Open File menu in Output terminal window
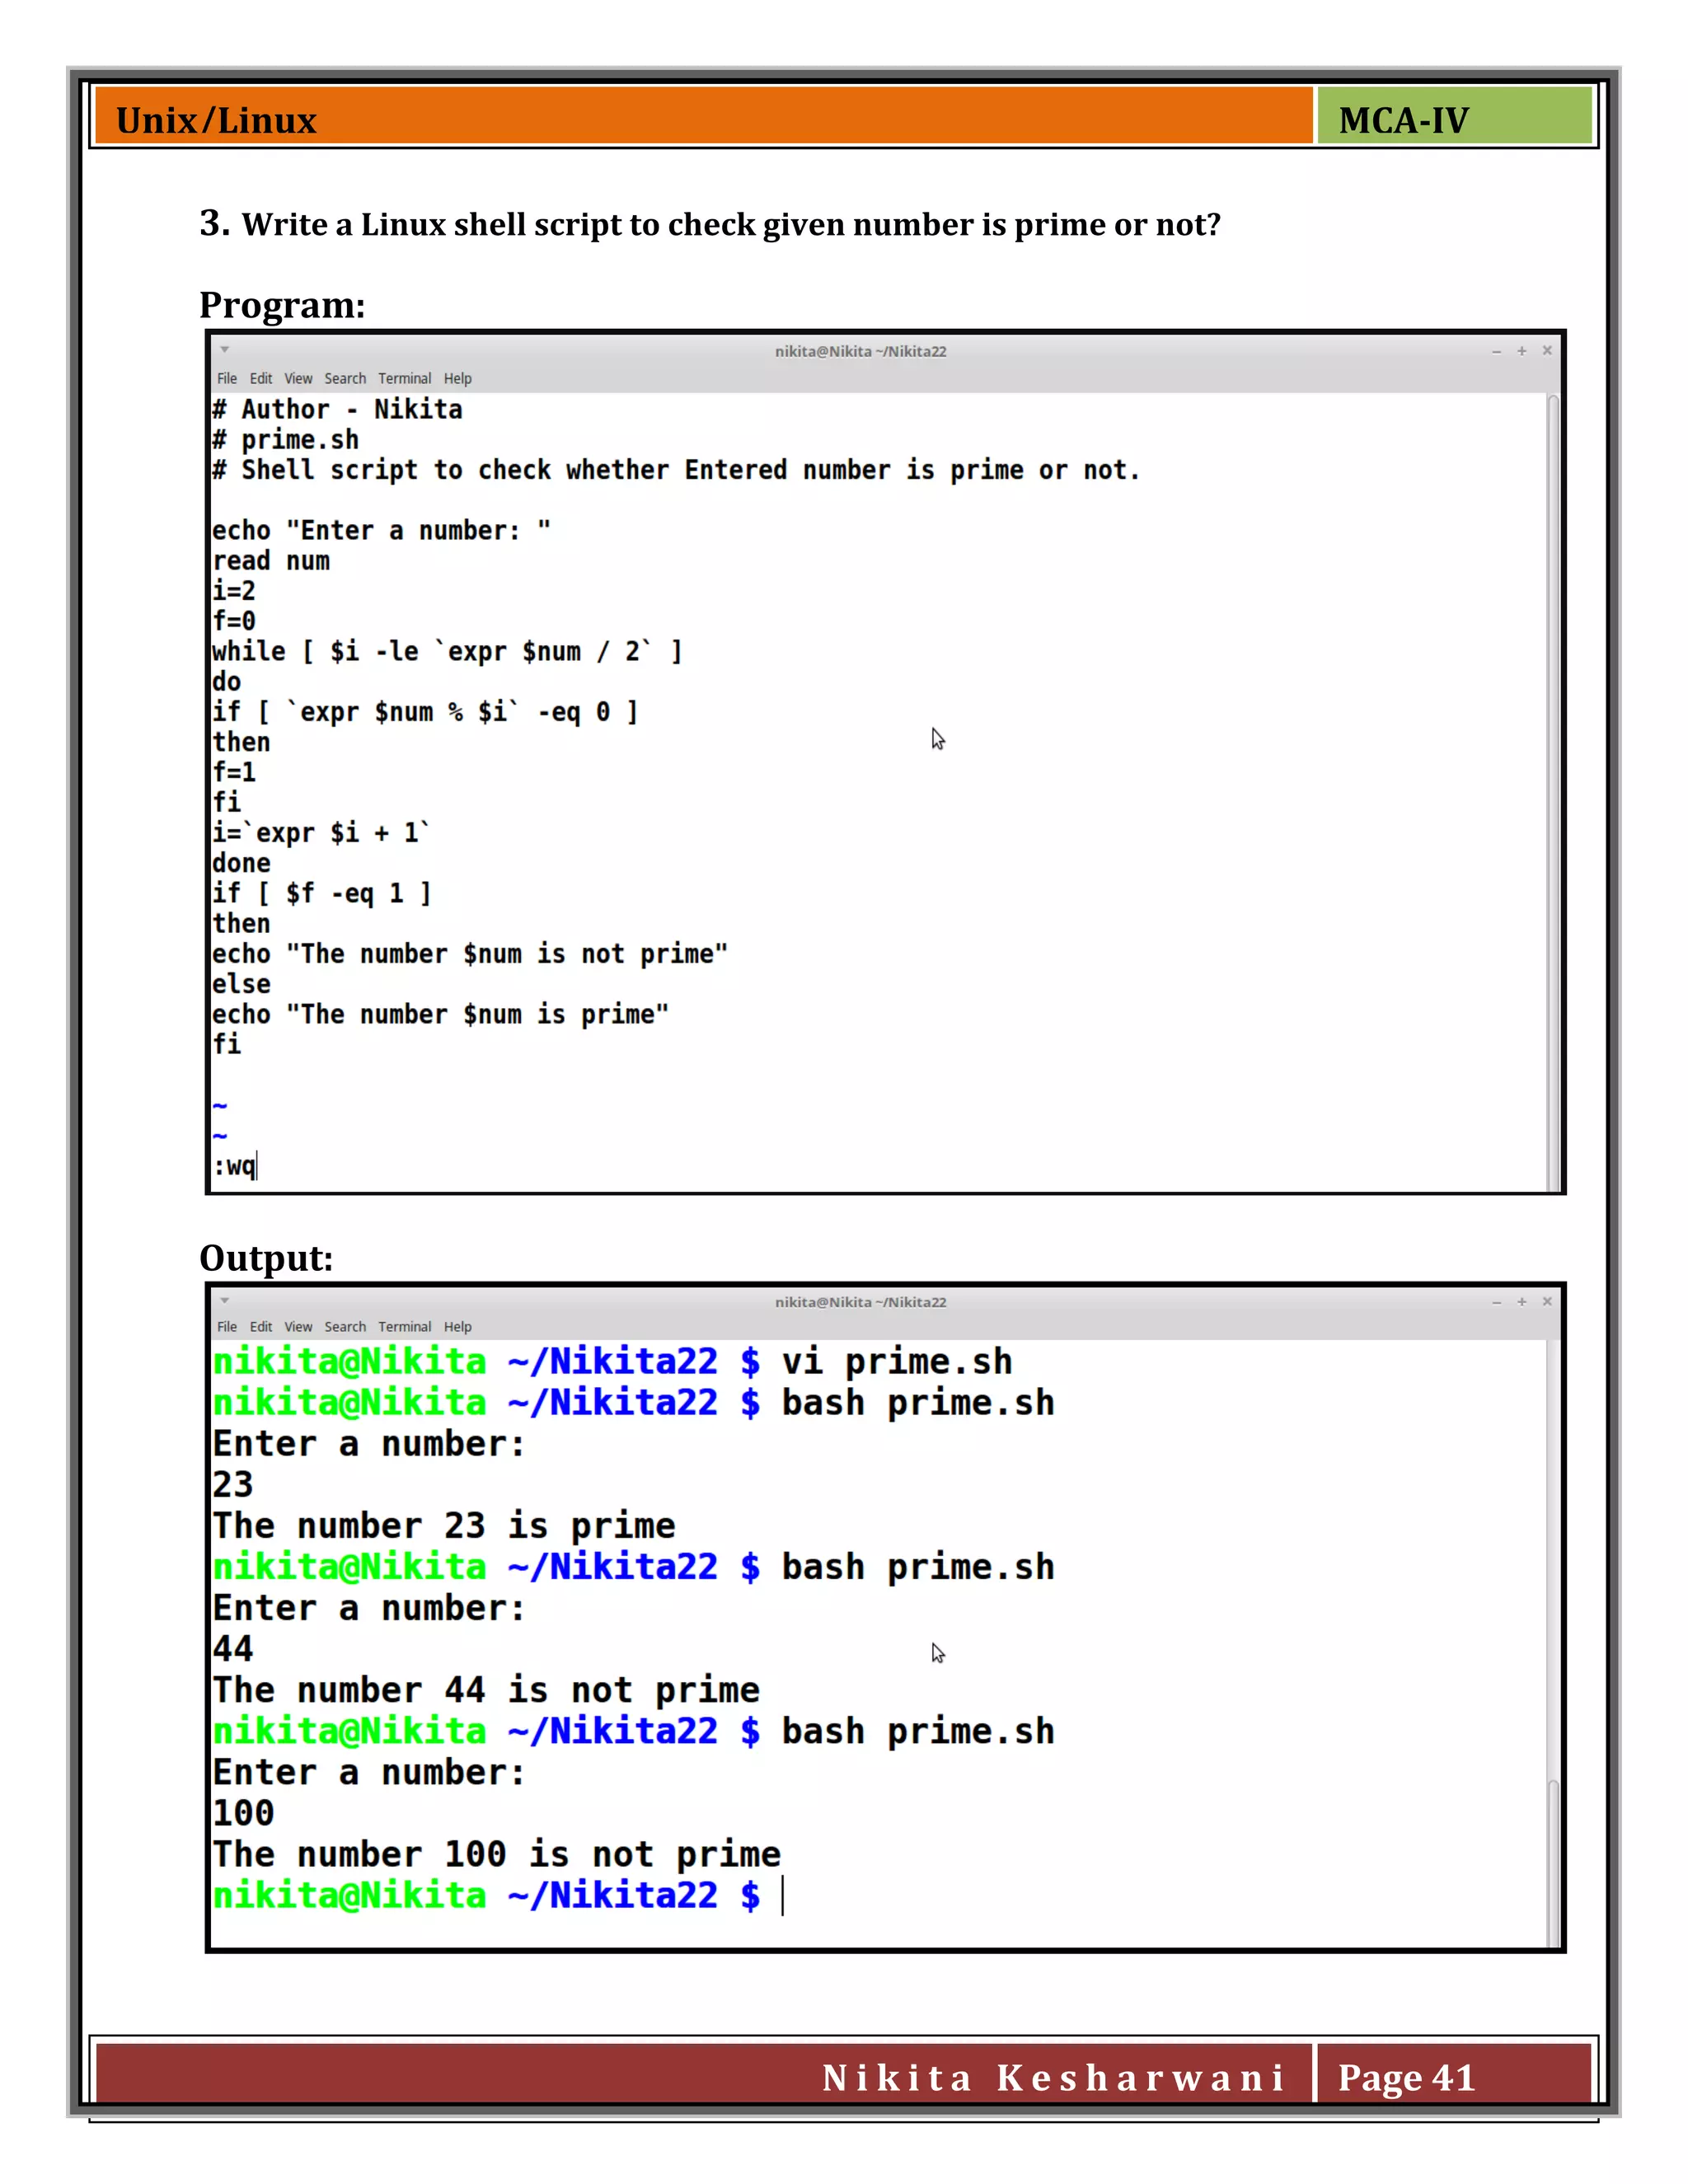 click(x=227, y=1327)
